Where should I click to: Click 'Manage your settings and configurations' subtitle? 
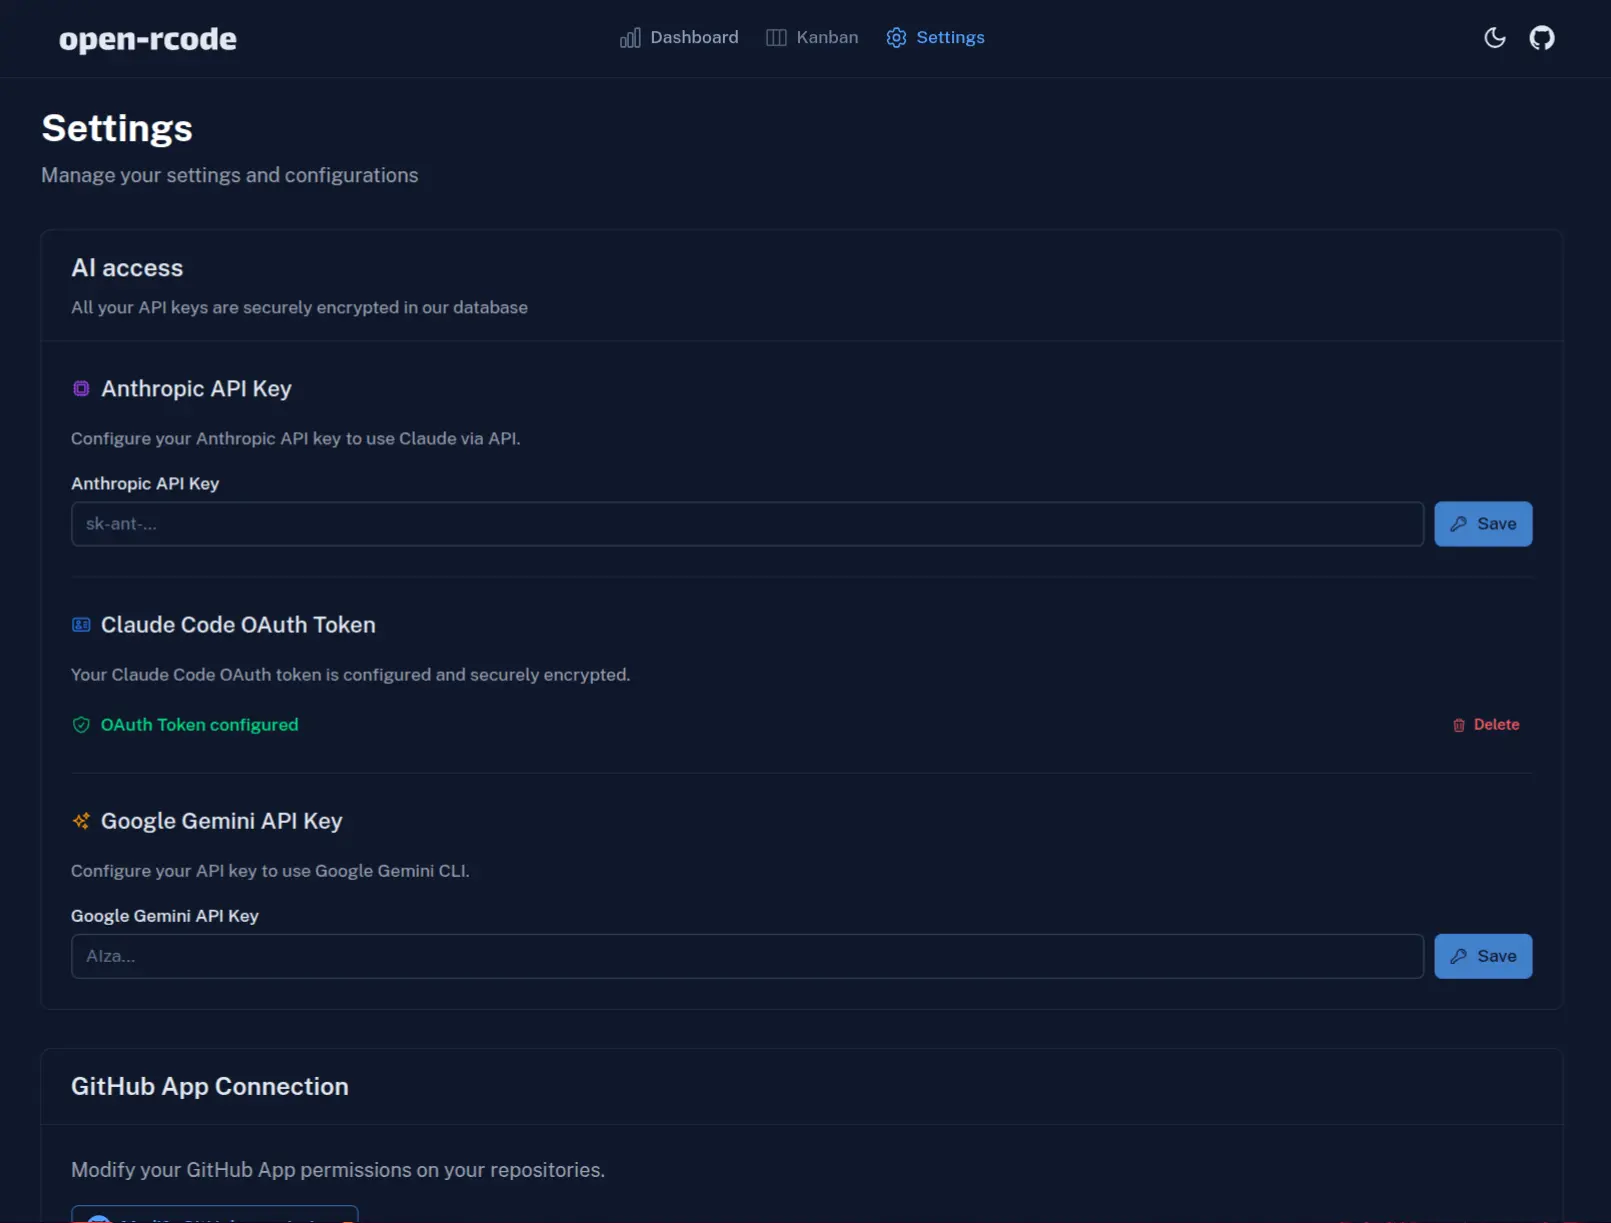pyautogui.click(x=230, y=175)
